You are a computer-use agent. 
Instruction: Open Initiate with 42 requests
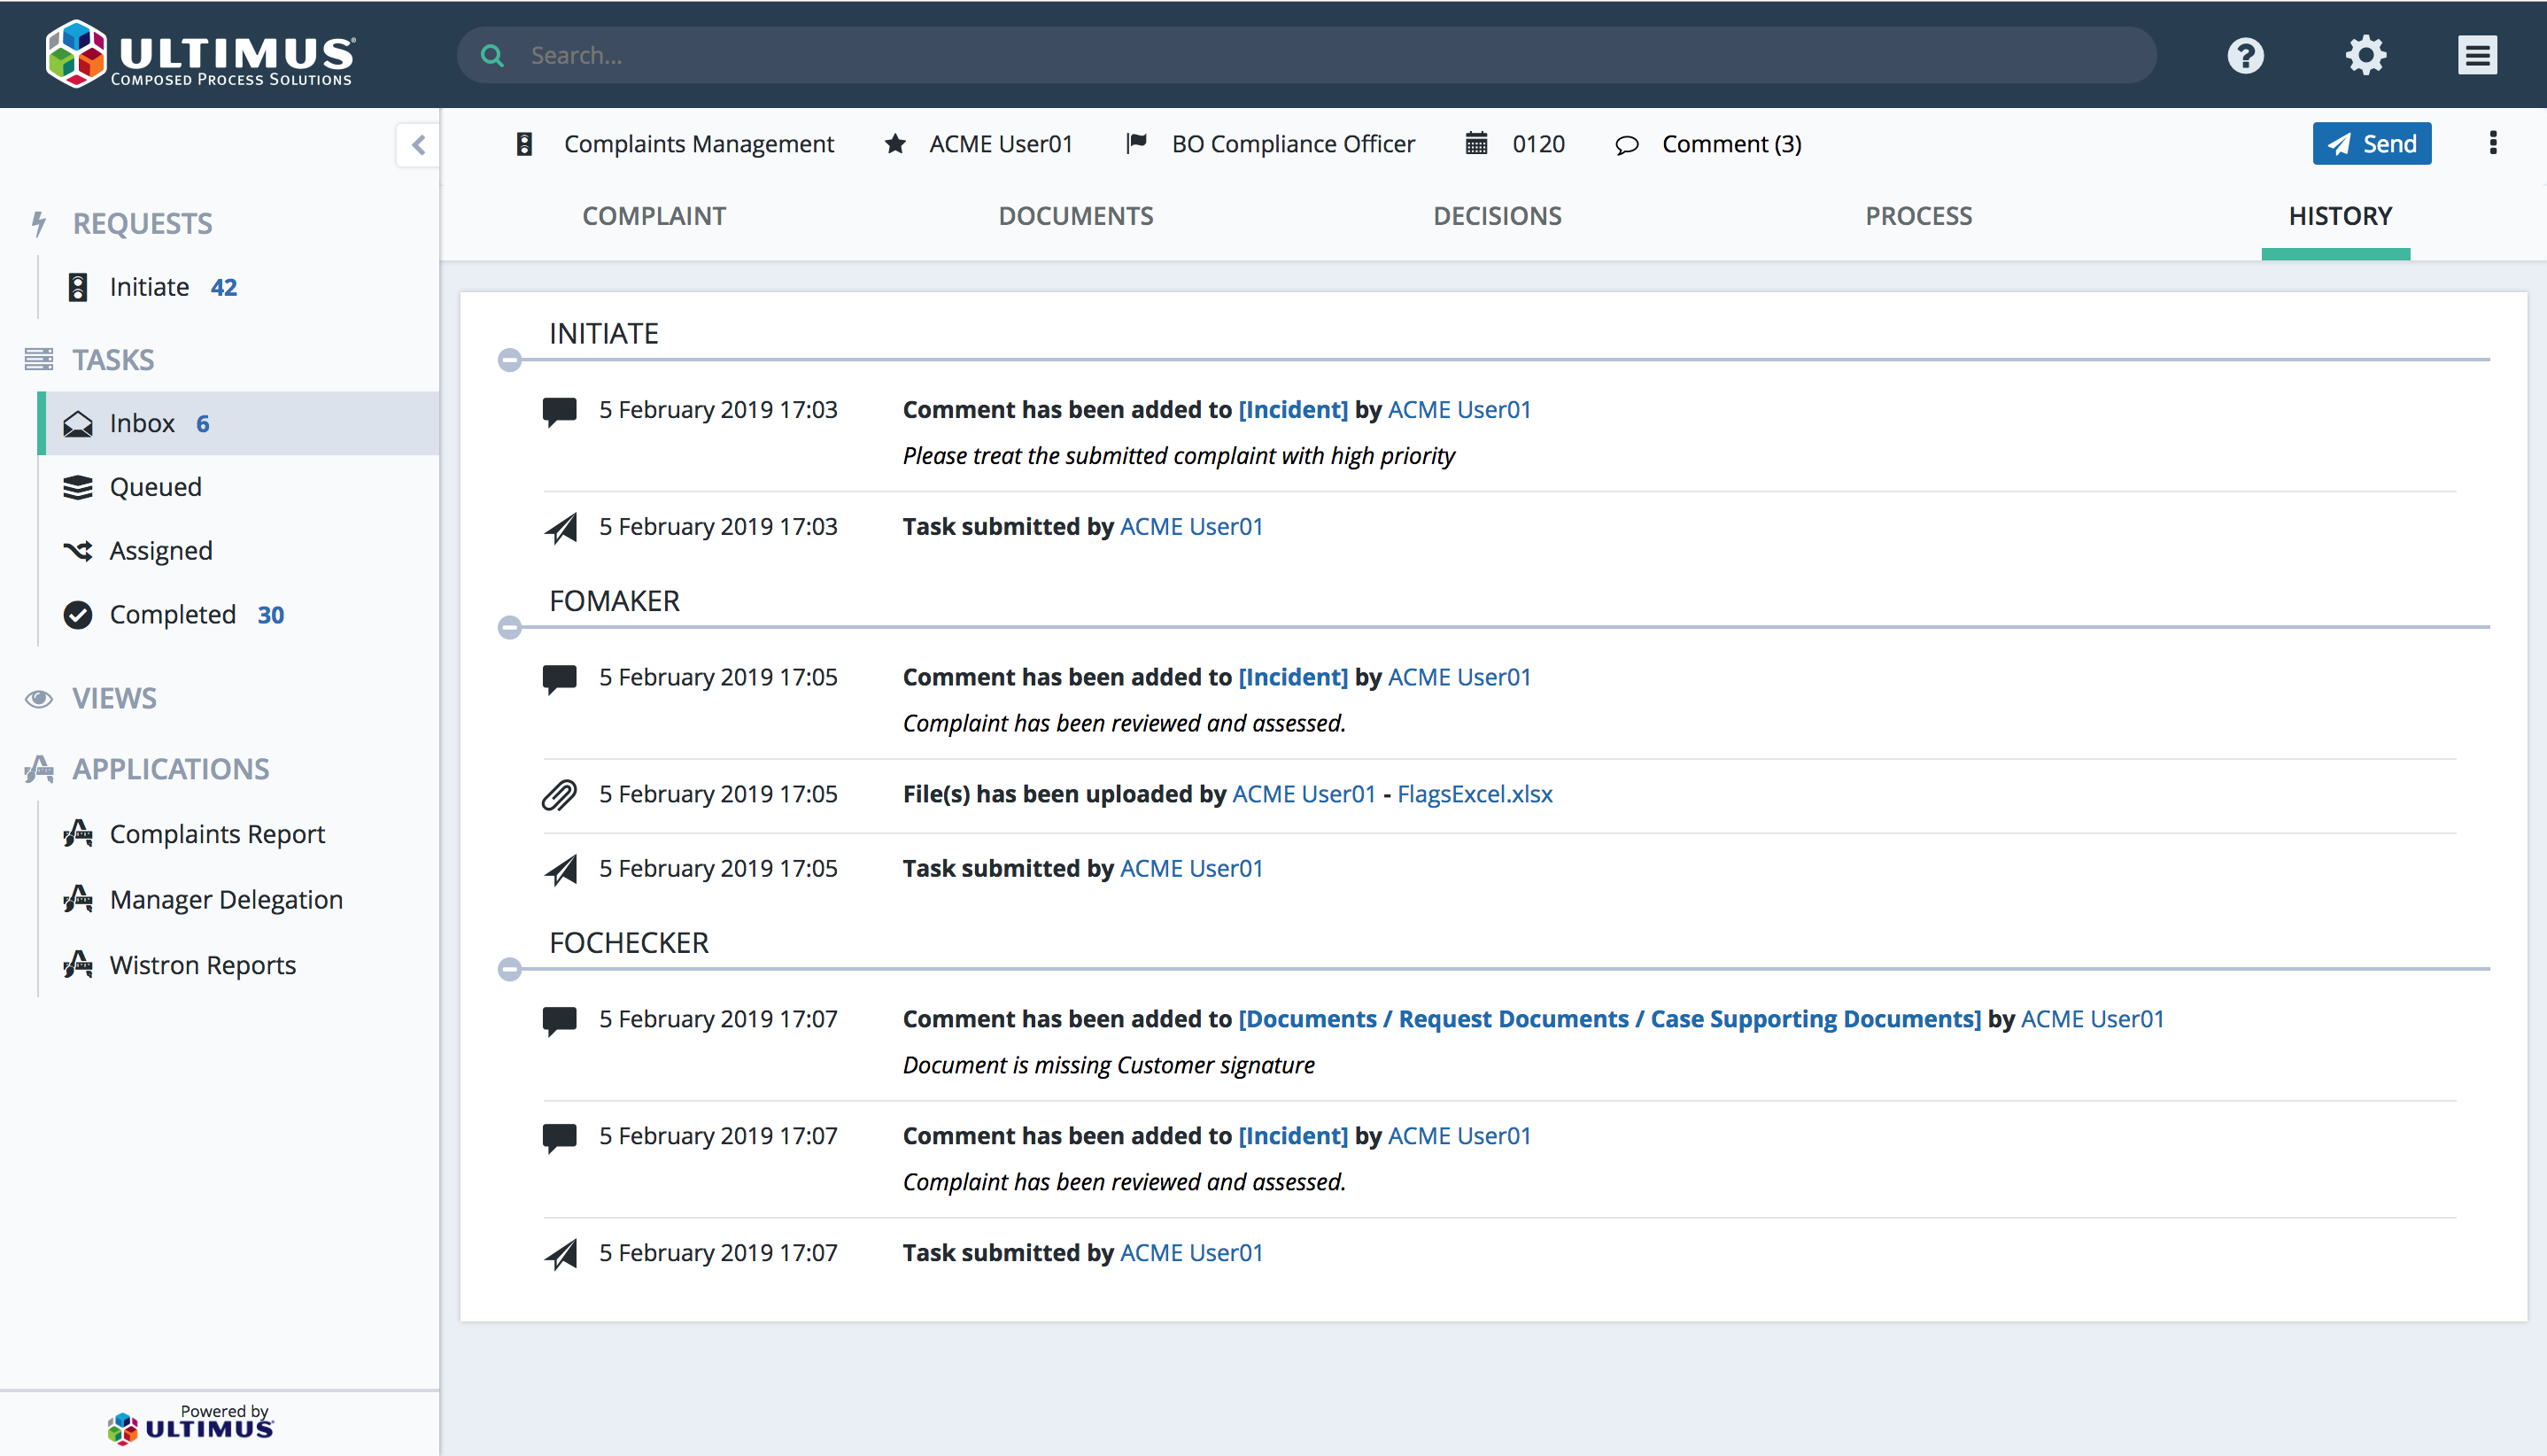[240, 287]
